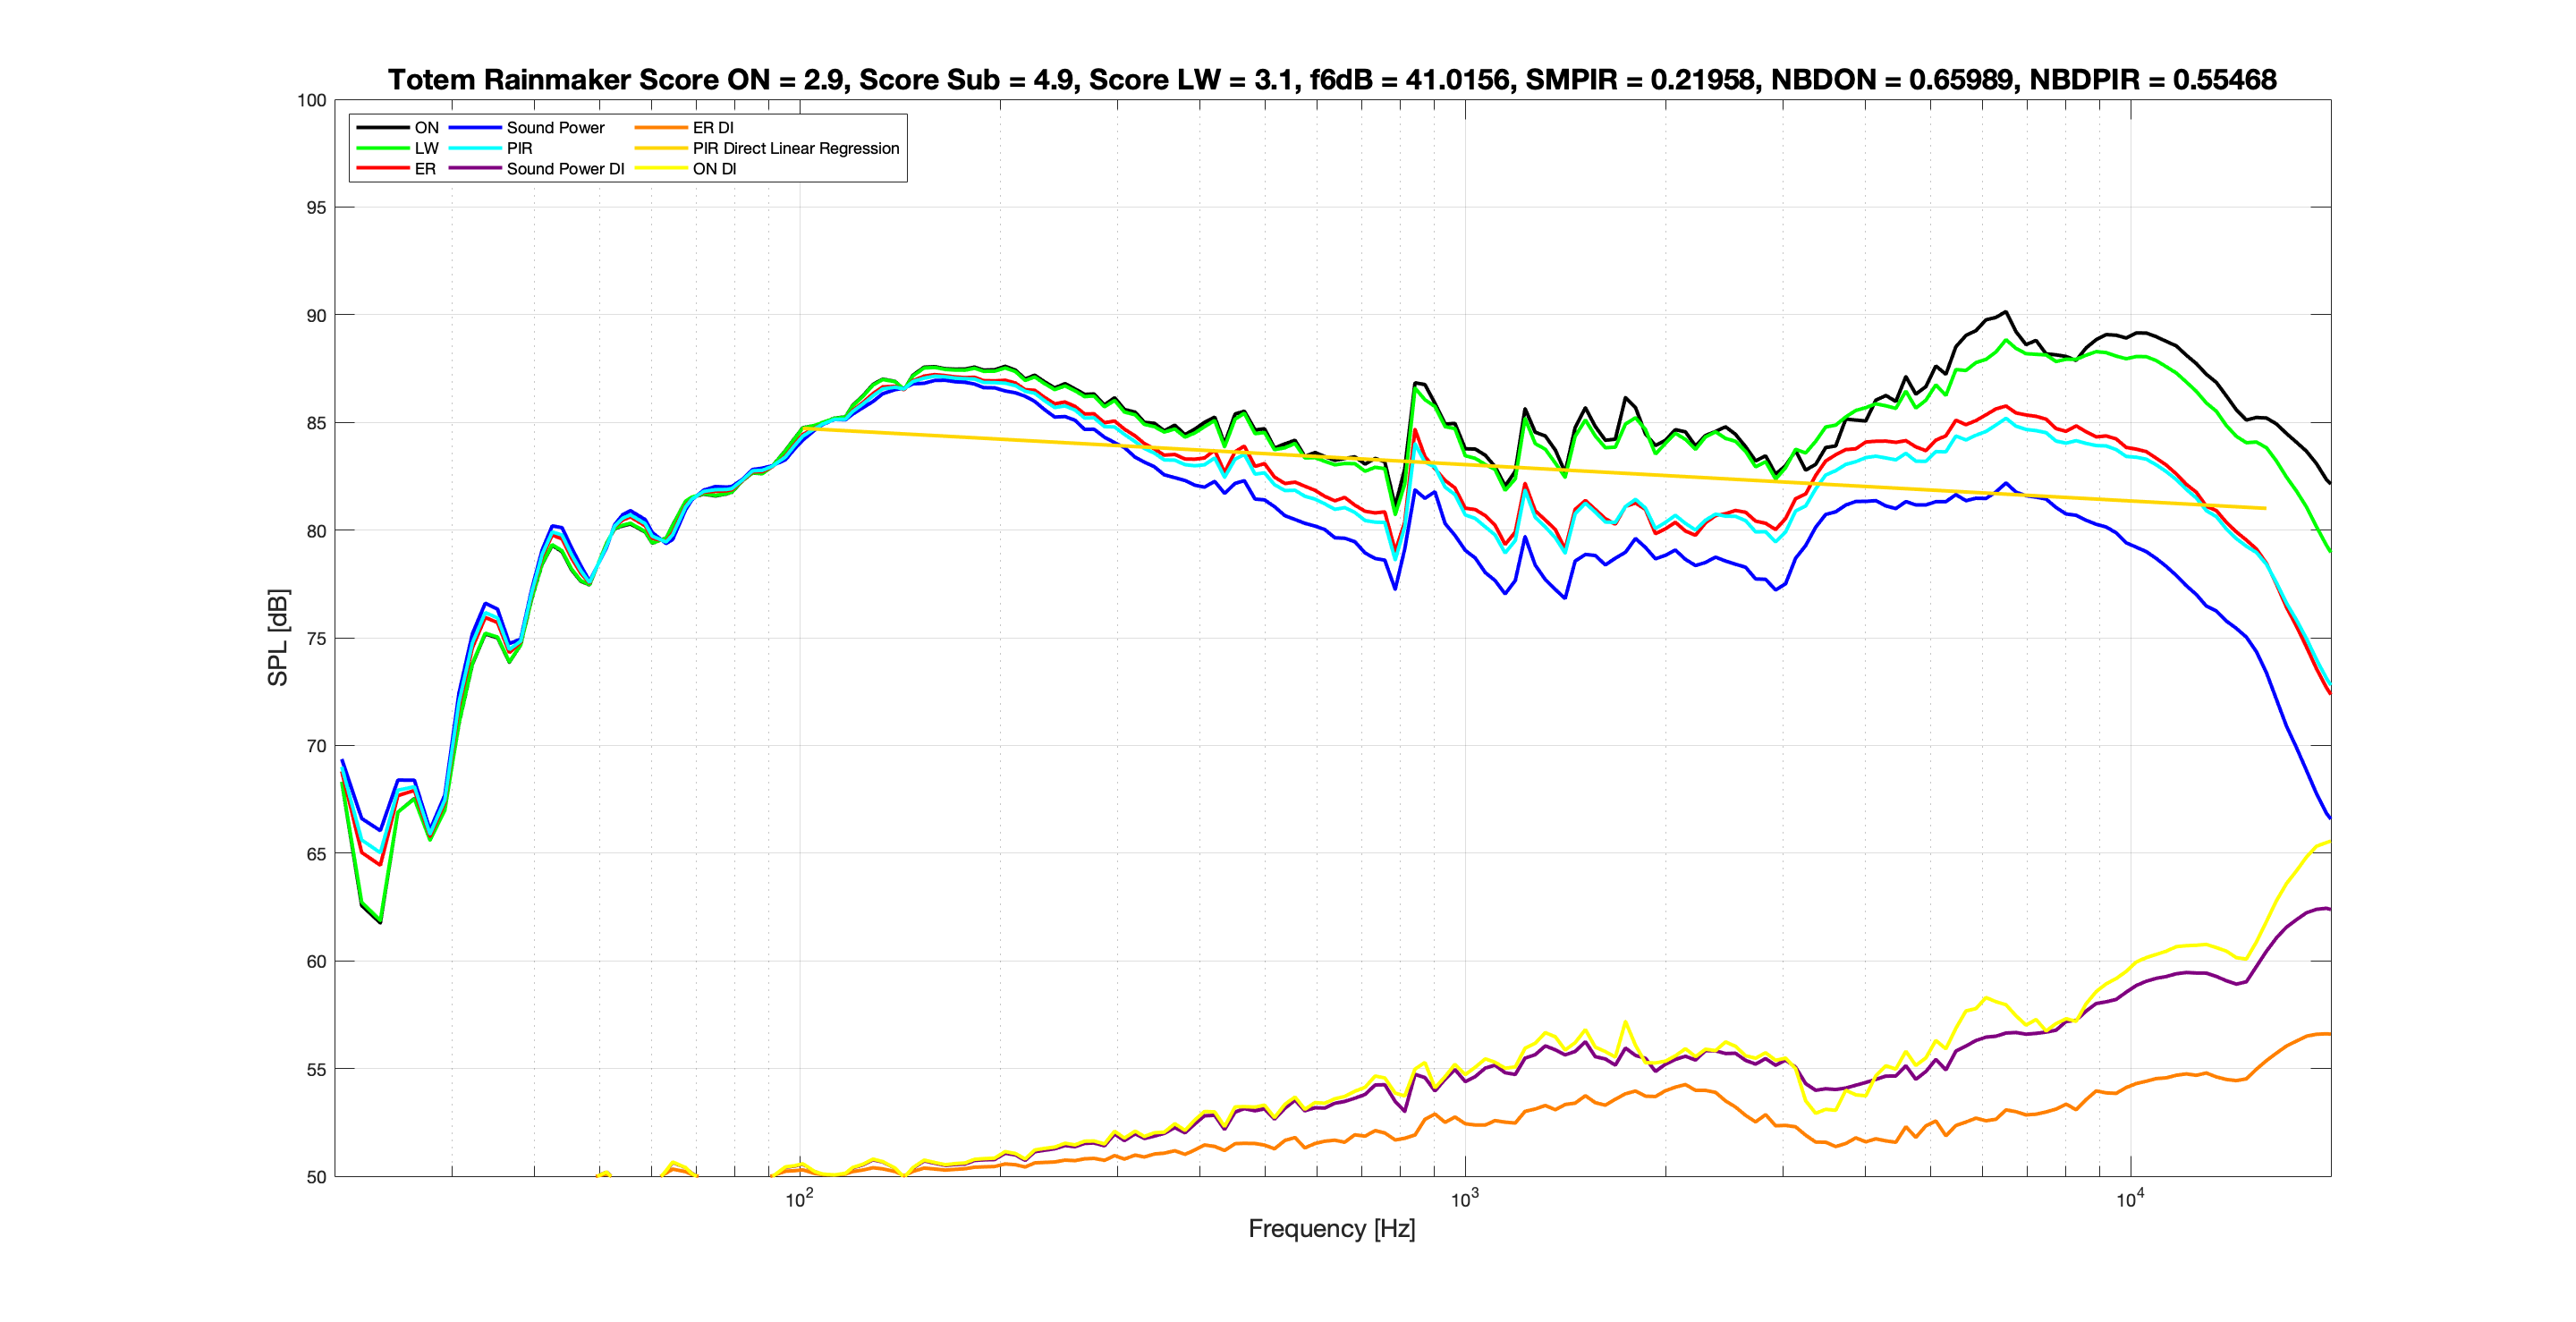Click the y-axis tick label '70'
The height and width of the screenshot is (1322, 2576).
point(316,746)
